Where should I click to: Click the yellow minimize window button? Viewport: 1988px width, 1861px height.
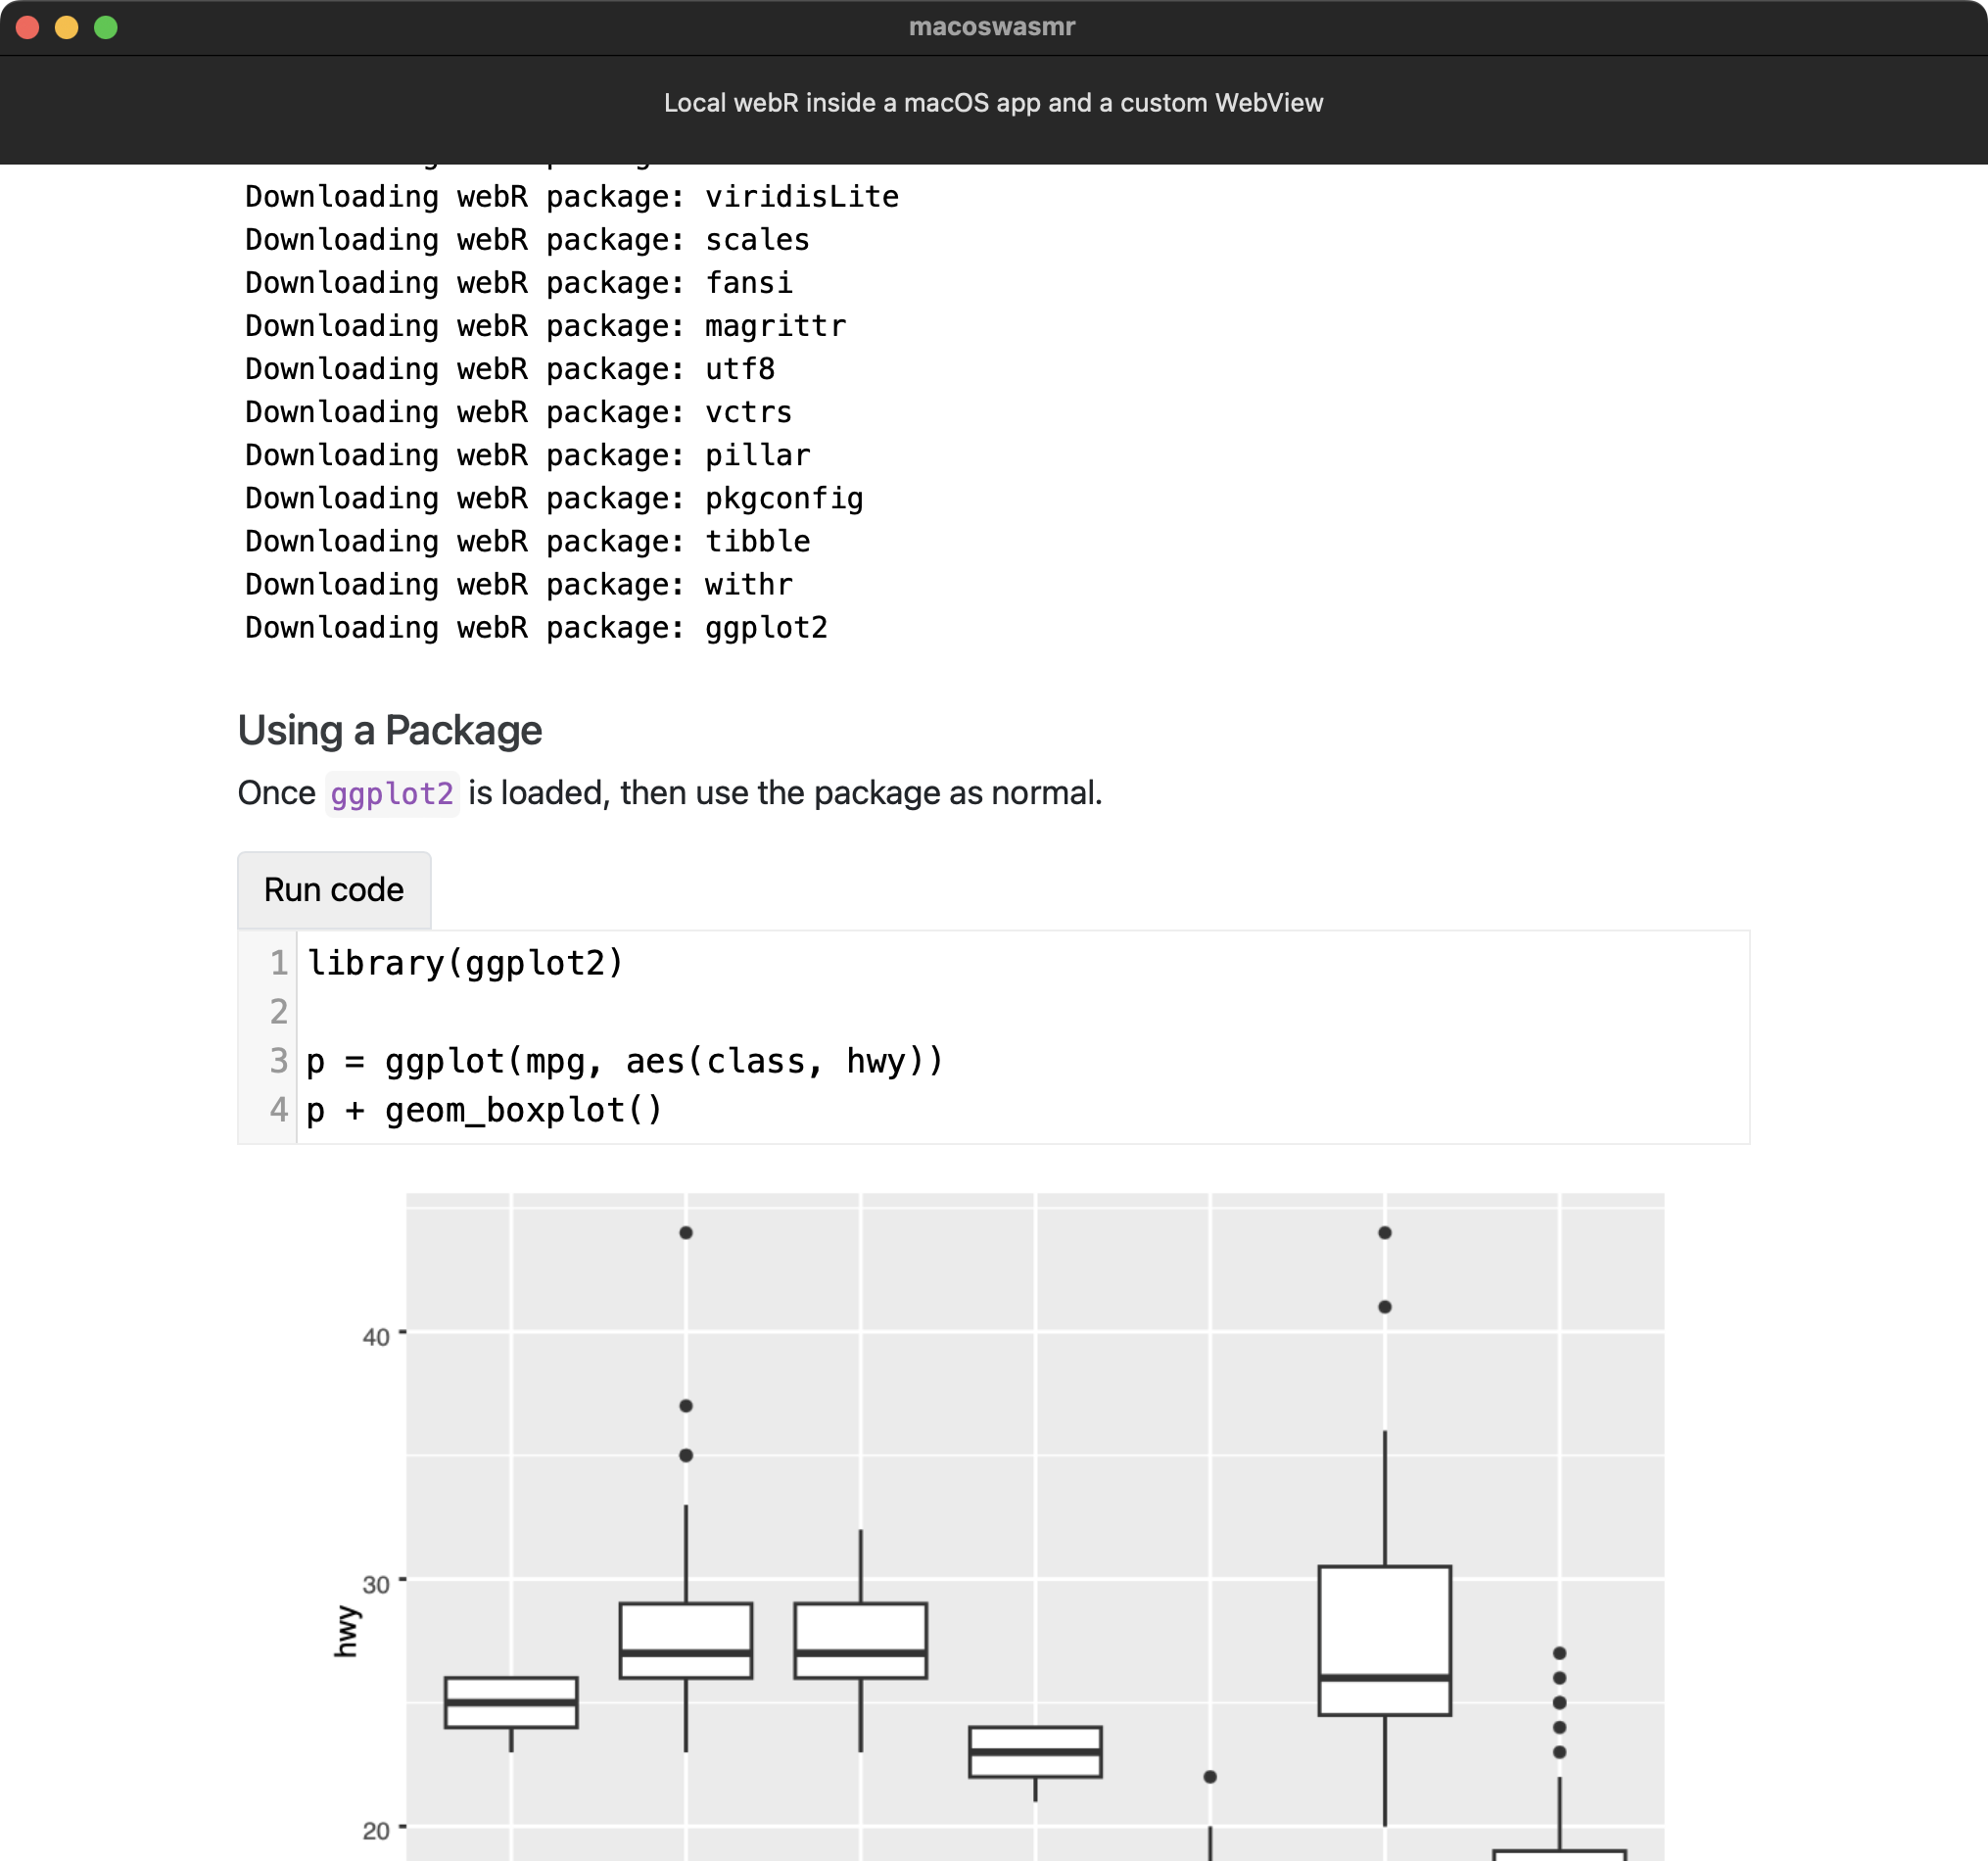(x=67, y=27)
